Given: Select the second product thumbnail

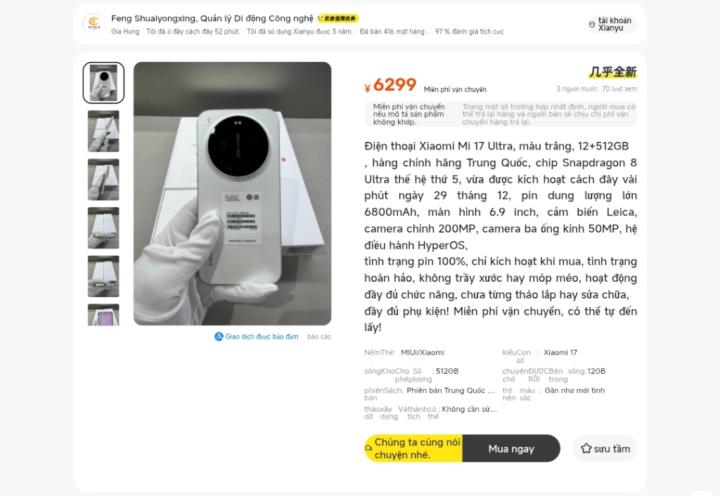Looking at the screenshot, I should pyautogui.click(x=103, y=131).
